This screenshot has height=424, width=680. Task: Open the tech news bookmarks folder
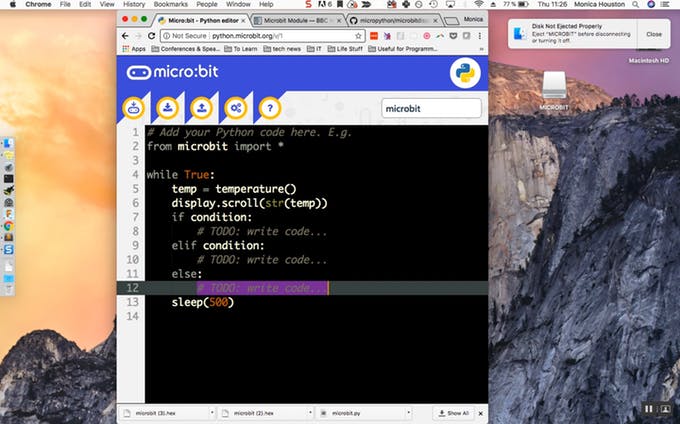[x=282, y=49]
